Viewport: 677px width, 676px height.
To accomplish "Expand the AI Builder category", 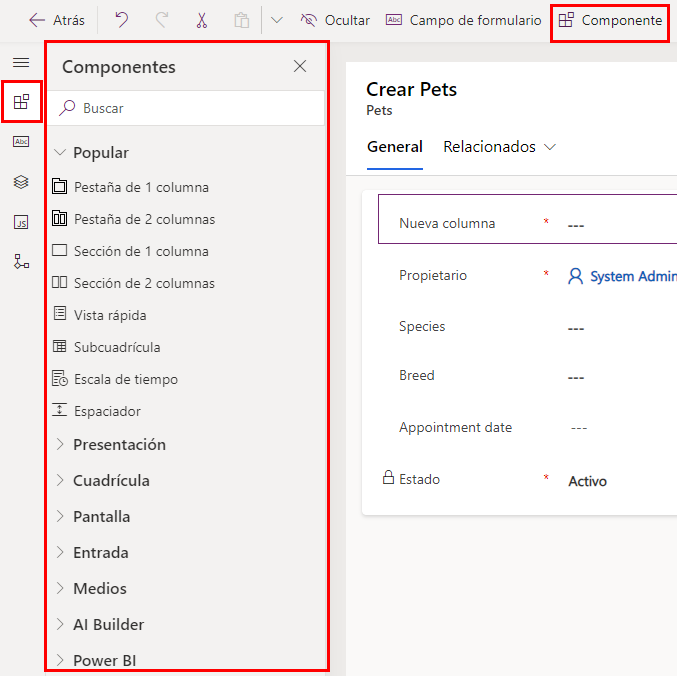I will pyautogui.click(x=99, y=625).
